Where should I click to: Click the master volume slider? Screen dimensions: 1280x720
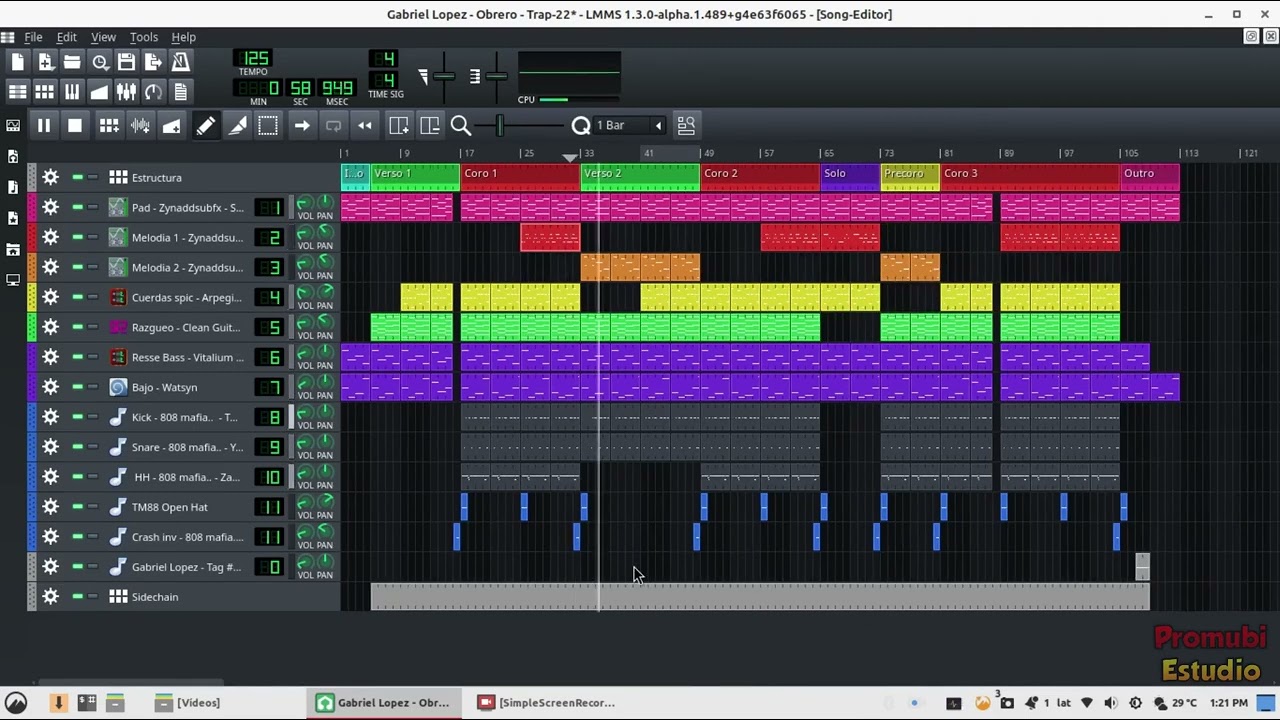pyautogui.click(x=444, y=77)
